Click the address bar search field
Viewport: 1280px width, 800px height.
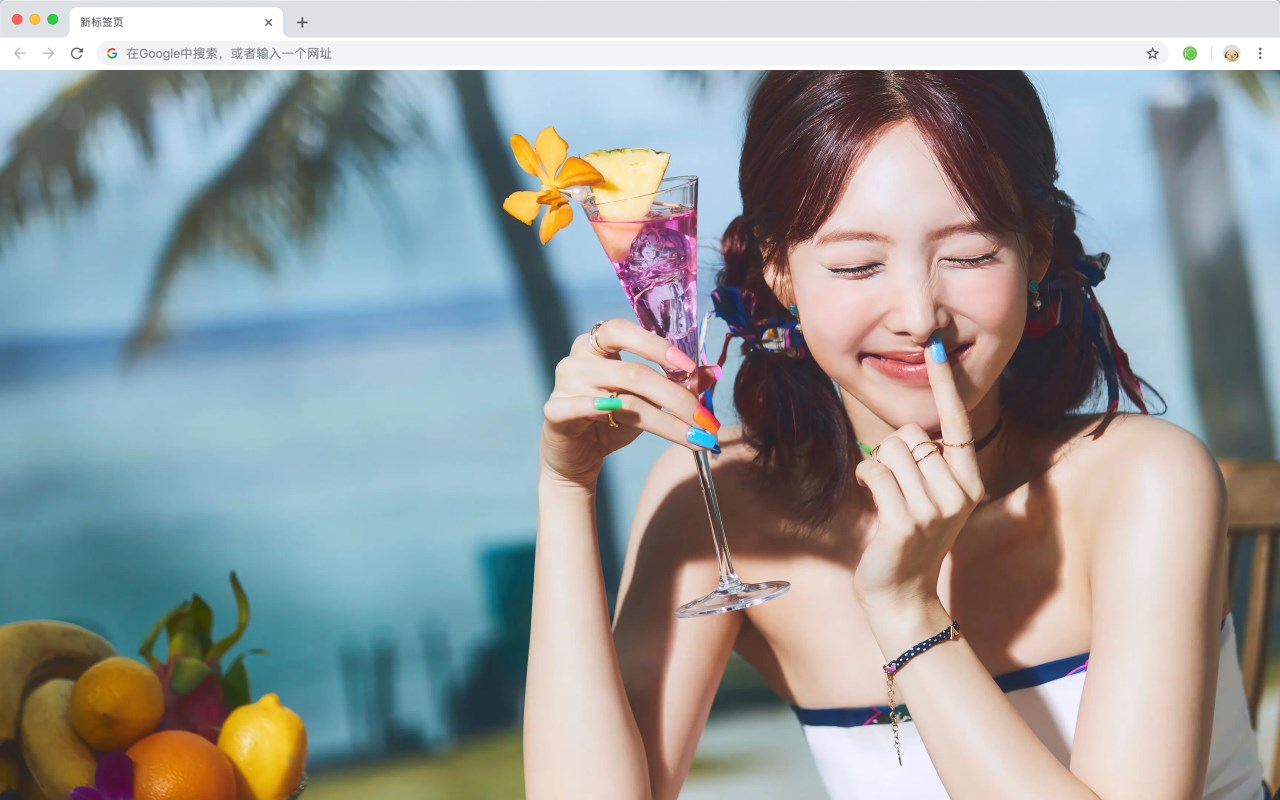coord(632,53)
